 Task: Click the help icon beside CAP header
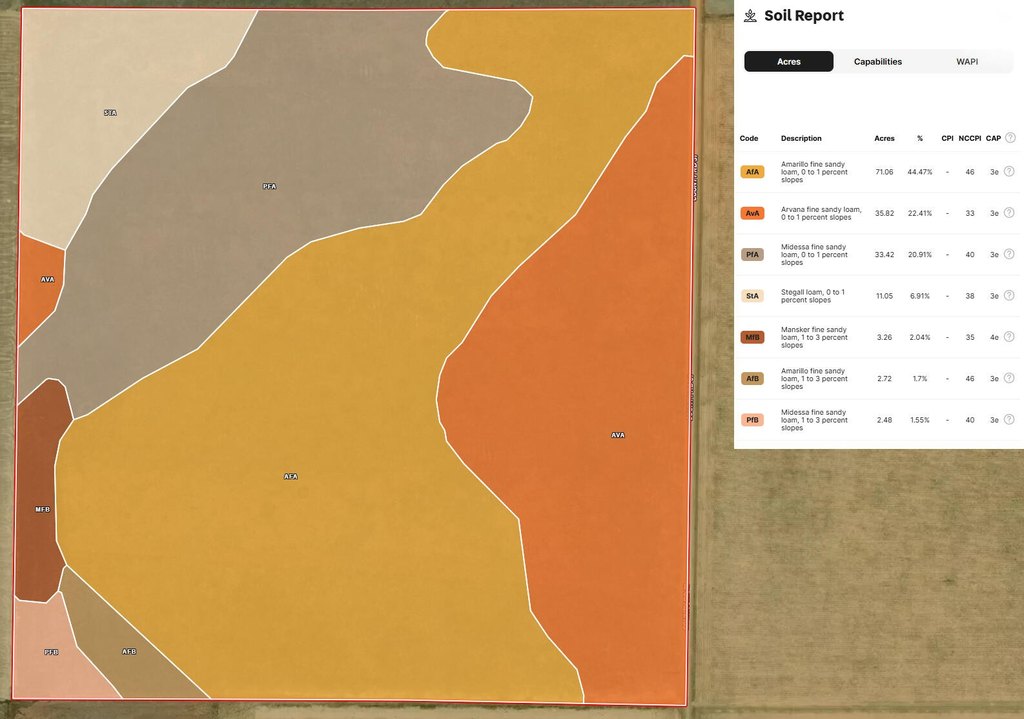point(1009,138)
